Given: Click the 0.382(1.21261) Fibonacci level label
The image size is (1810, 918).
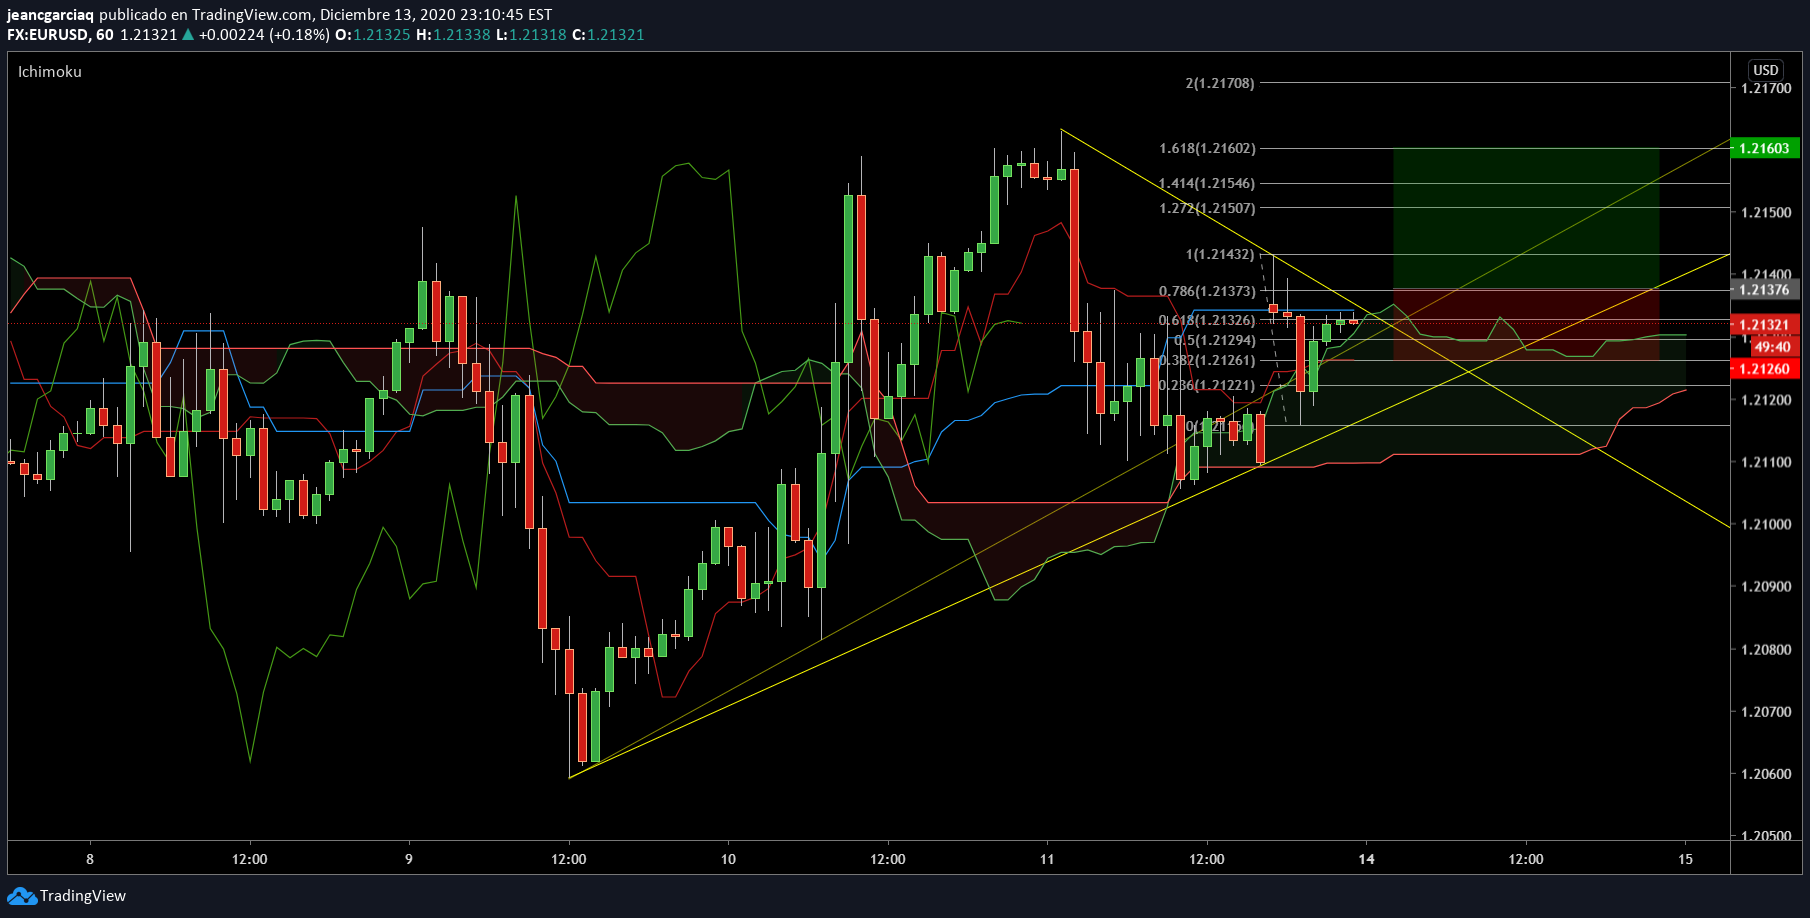Looking at the screenshot, I should pyautogui.click(x=1207, y=360).
